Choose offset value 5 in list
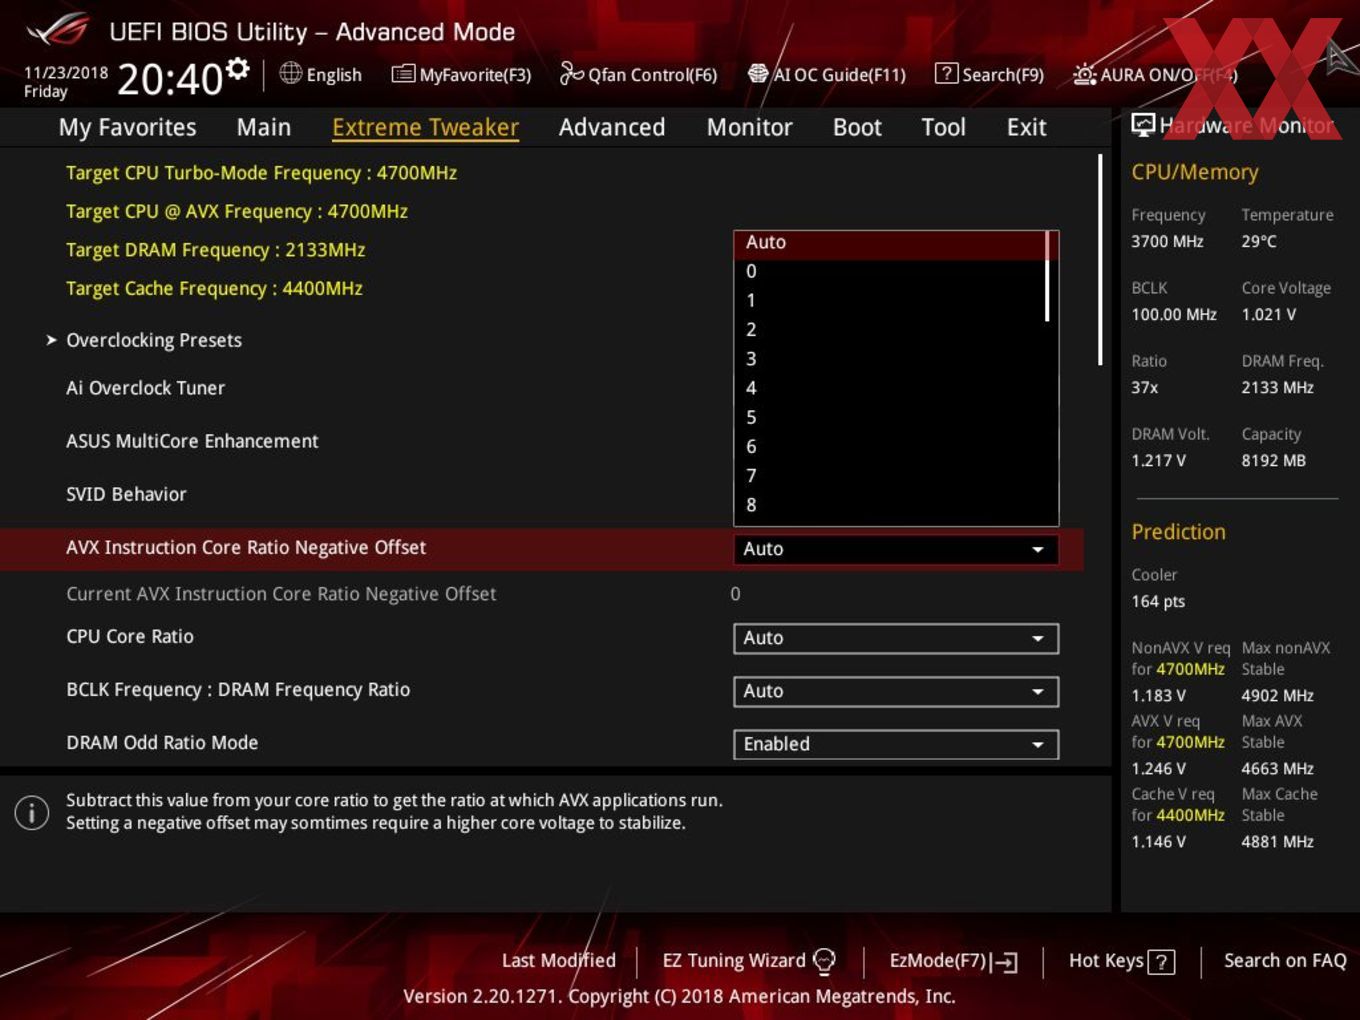This screenshot has height=1020, width=1360. click(x=890, y=417)
